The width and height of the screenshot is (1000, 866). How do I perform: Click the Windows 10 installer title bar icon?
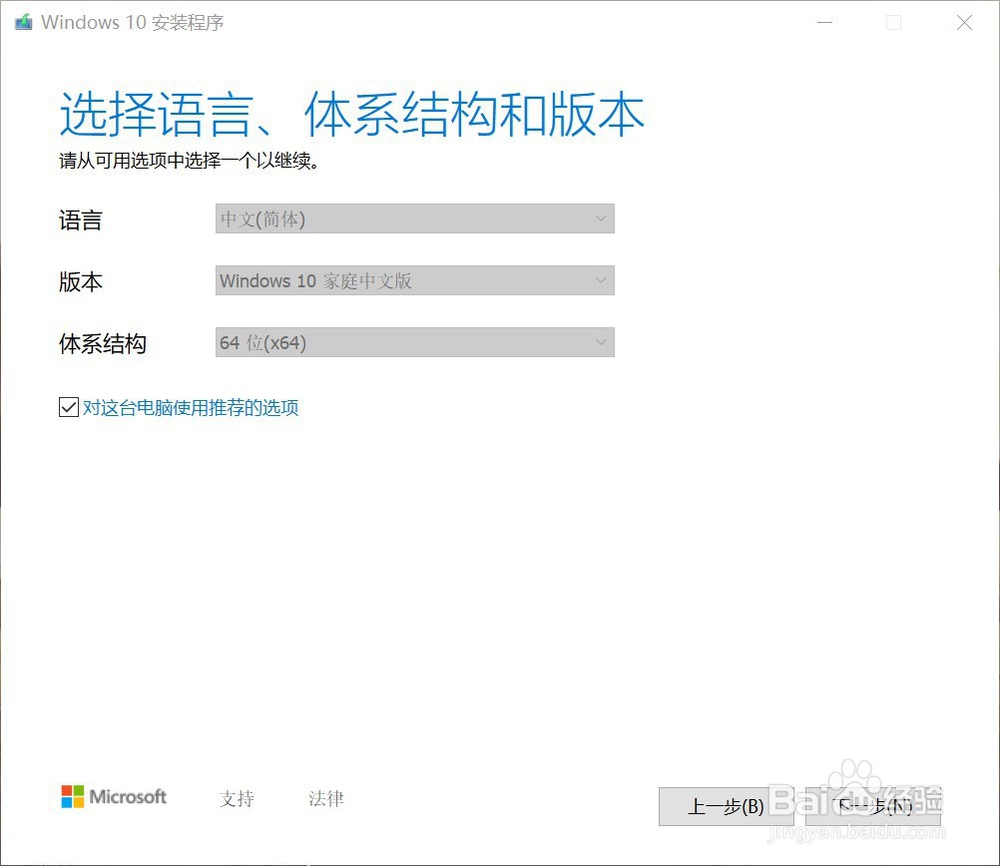[22, 21]
